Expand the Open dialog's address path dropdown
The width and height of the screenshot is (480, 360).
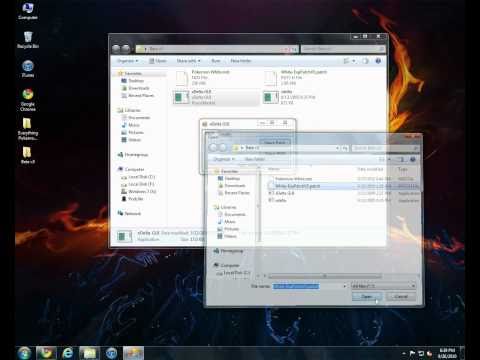click(x=337, y=148)
